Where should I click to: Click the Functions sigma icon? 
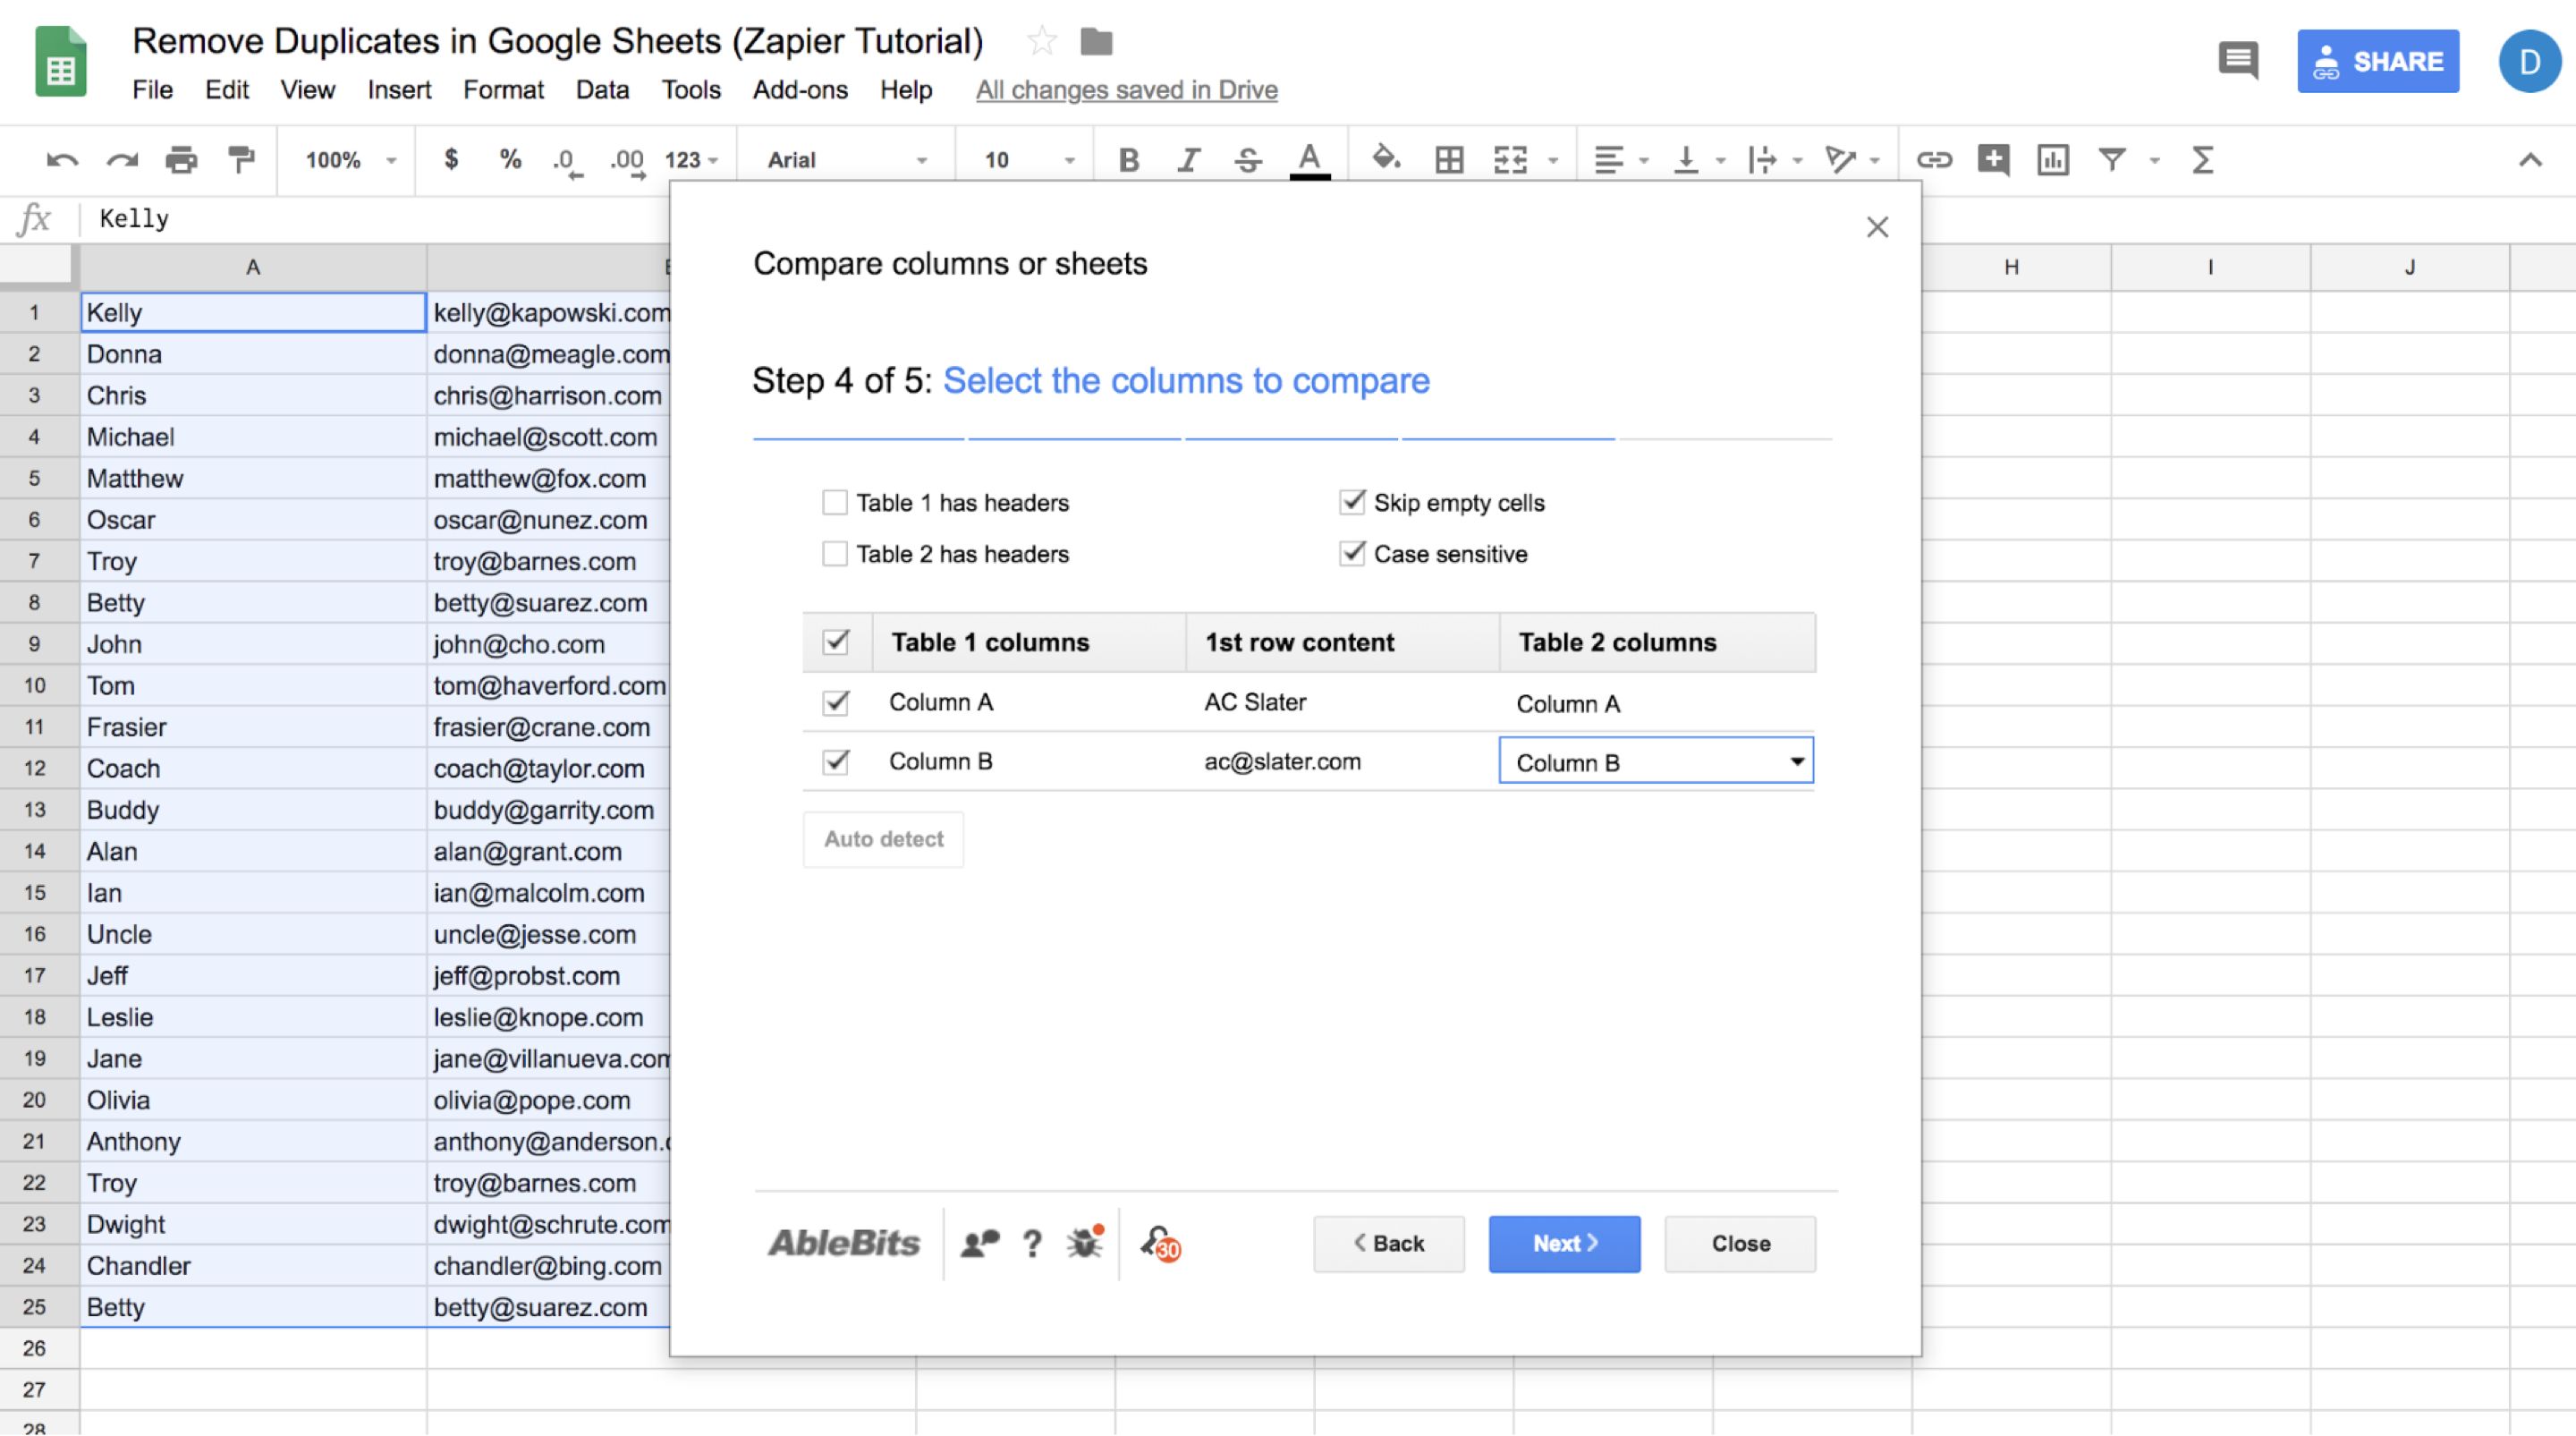2202,160
